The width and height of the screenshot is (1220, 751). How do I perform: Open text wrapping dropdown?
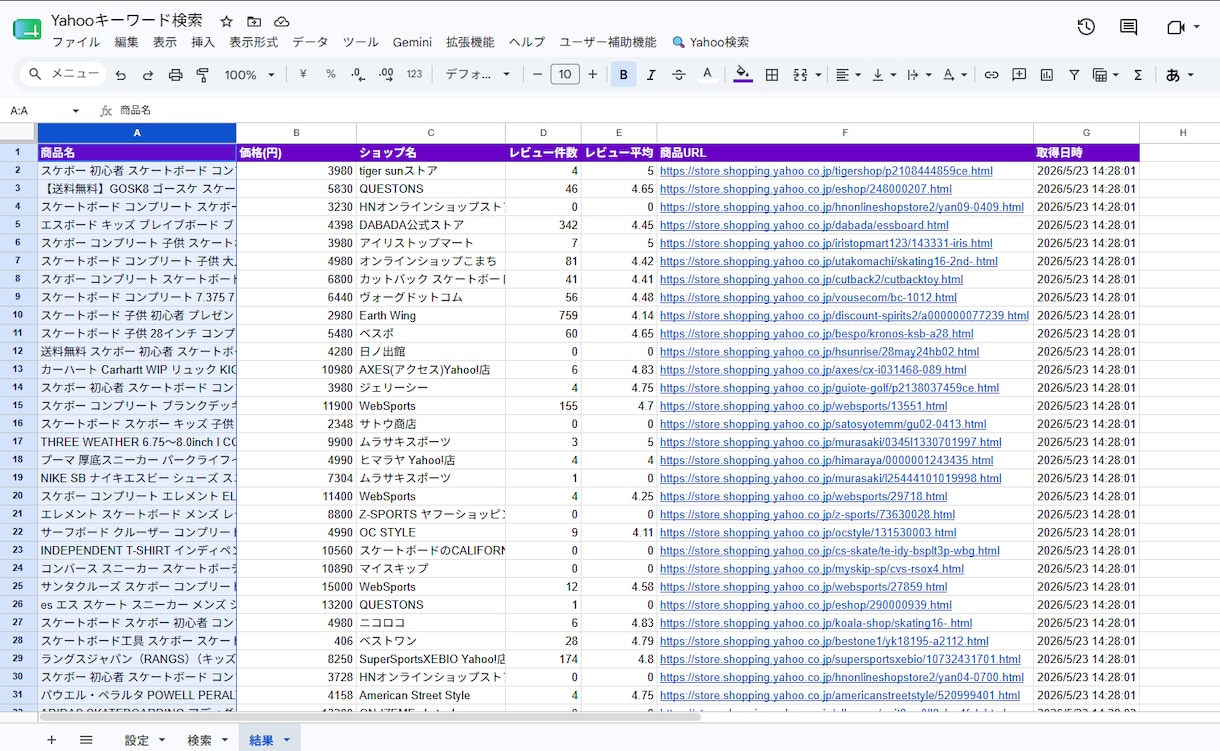pyautogui.click(x=919, y=75)
